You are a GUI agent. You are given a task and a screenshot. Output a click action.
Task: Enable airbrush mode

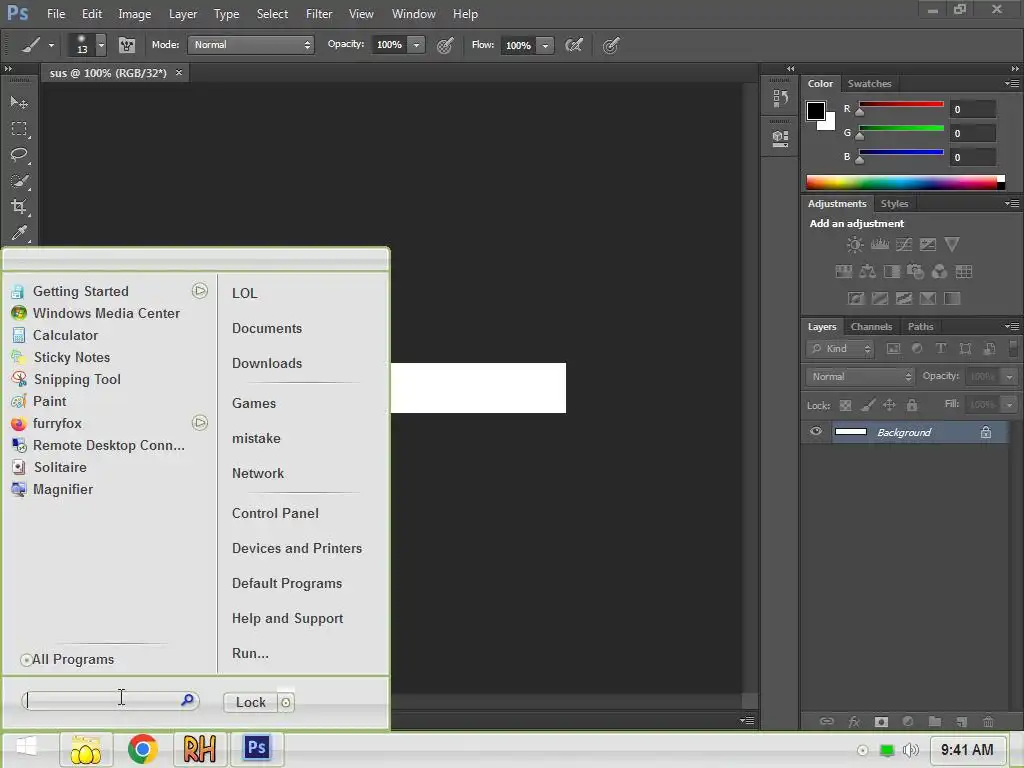click(574, 45)
